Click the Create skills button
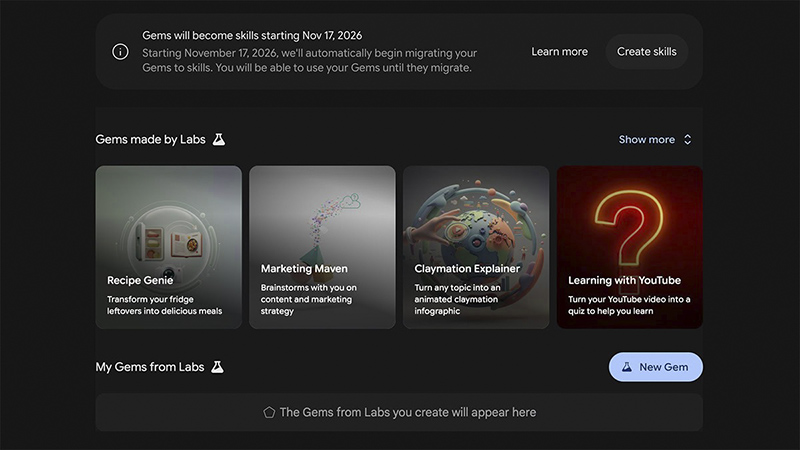Image resolution: width=800 pixels, height=450 pixels. 646,52
